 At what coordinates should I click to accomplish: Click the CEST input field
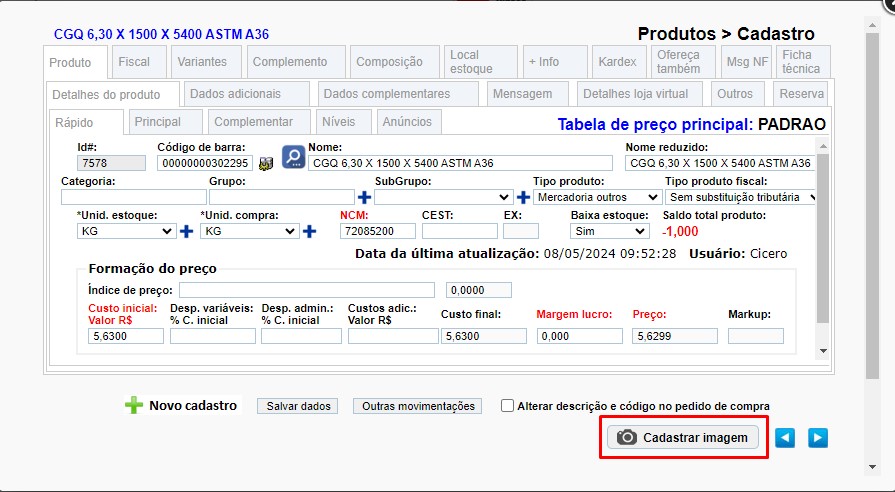coord(460,231)
